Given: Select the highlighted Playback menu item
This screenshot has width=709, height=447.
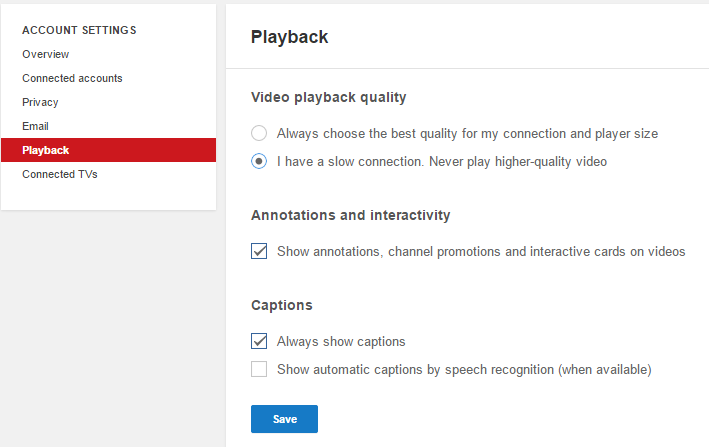Looking at the screenshot, I should pos(109,150).
